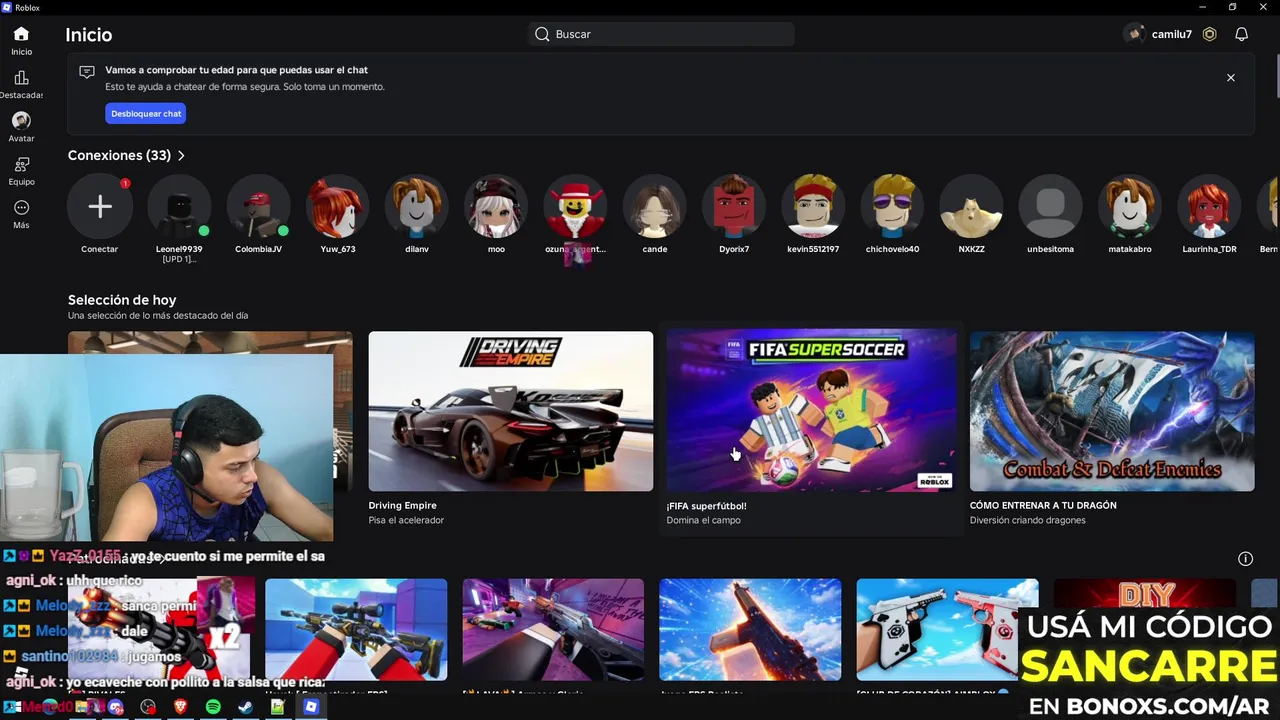Open the white and red pistols thumbnail

[x=947, y=629]
